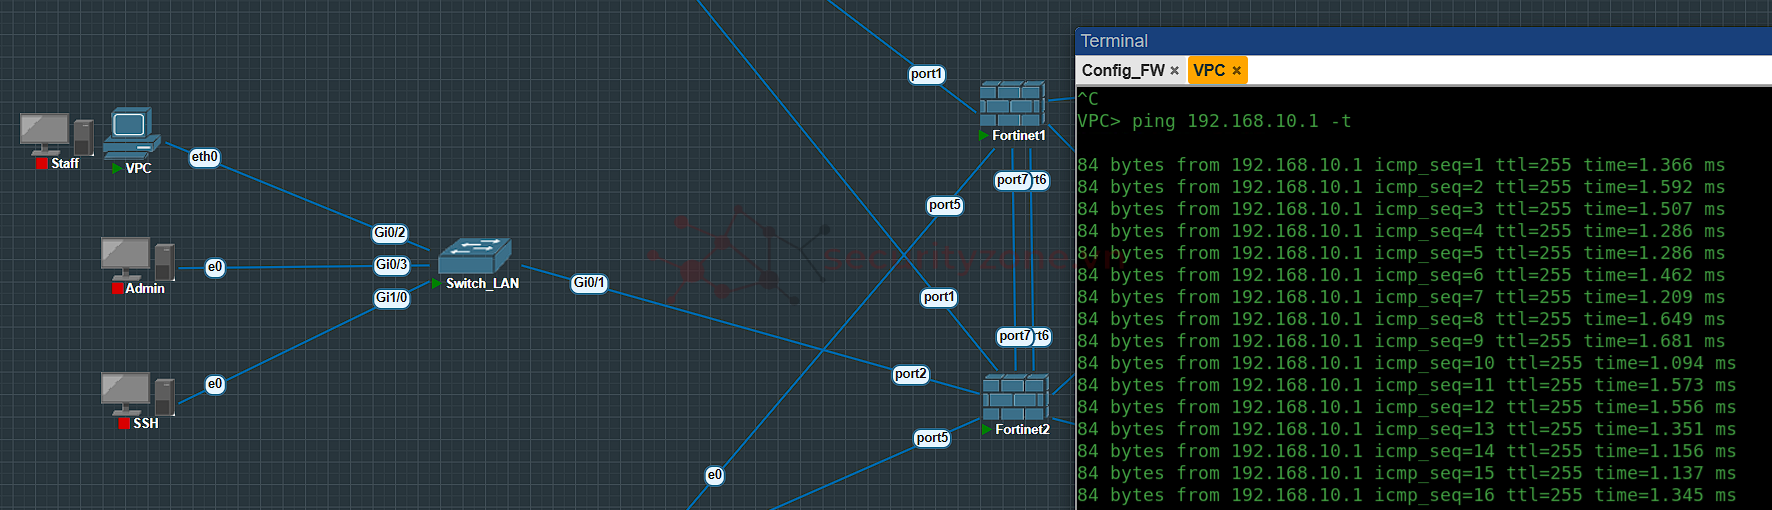The height and width of the screenshot is (510, 1772).
Task: Click the port7 label above Fortinet2
Action: pyautogui.click(x=1015, y=336)
